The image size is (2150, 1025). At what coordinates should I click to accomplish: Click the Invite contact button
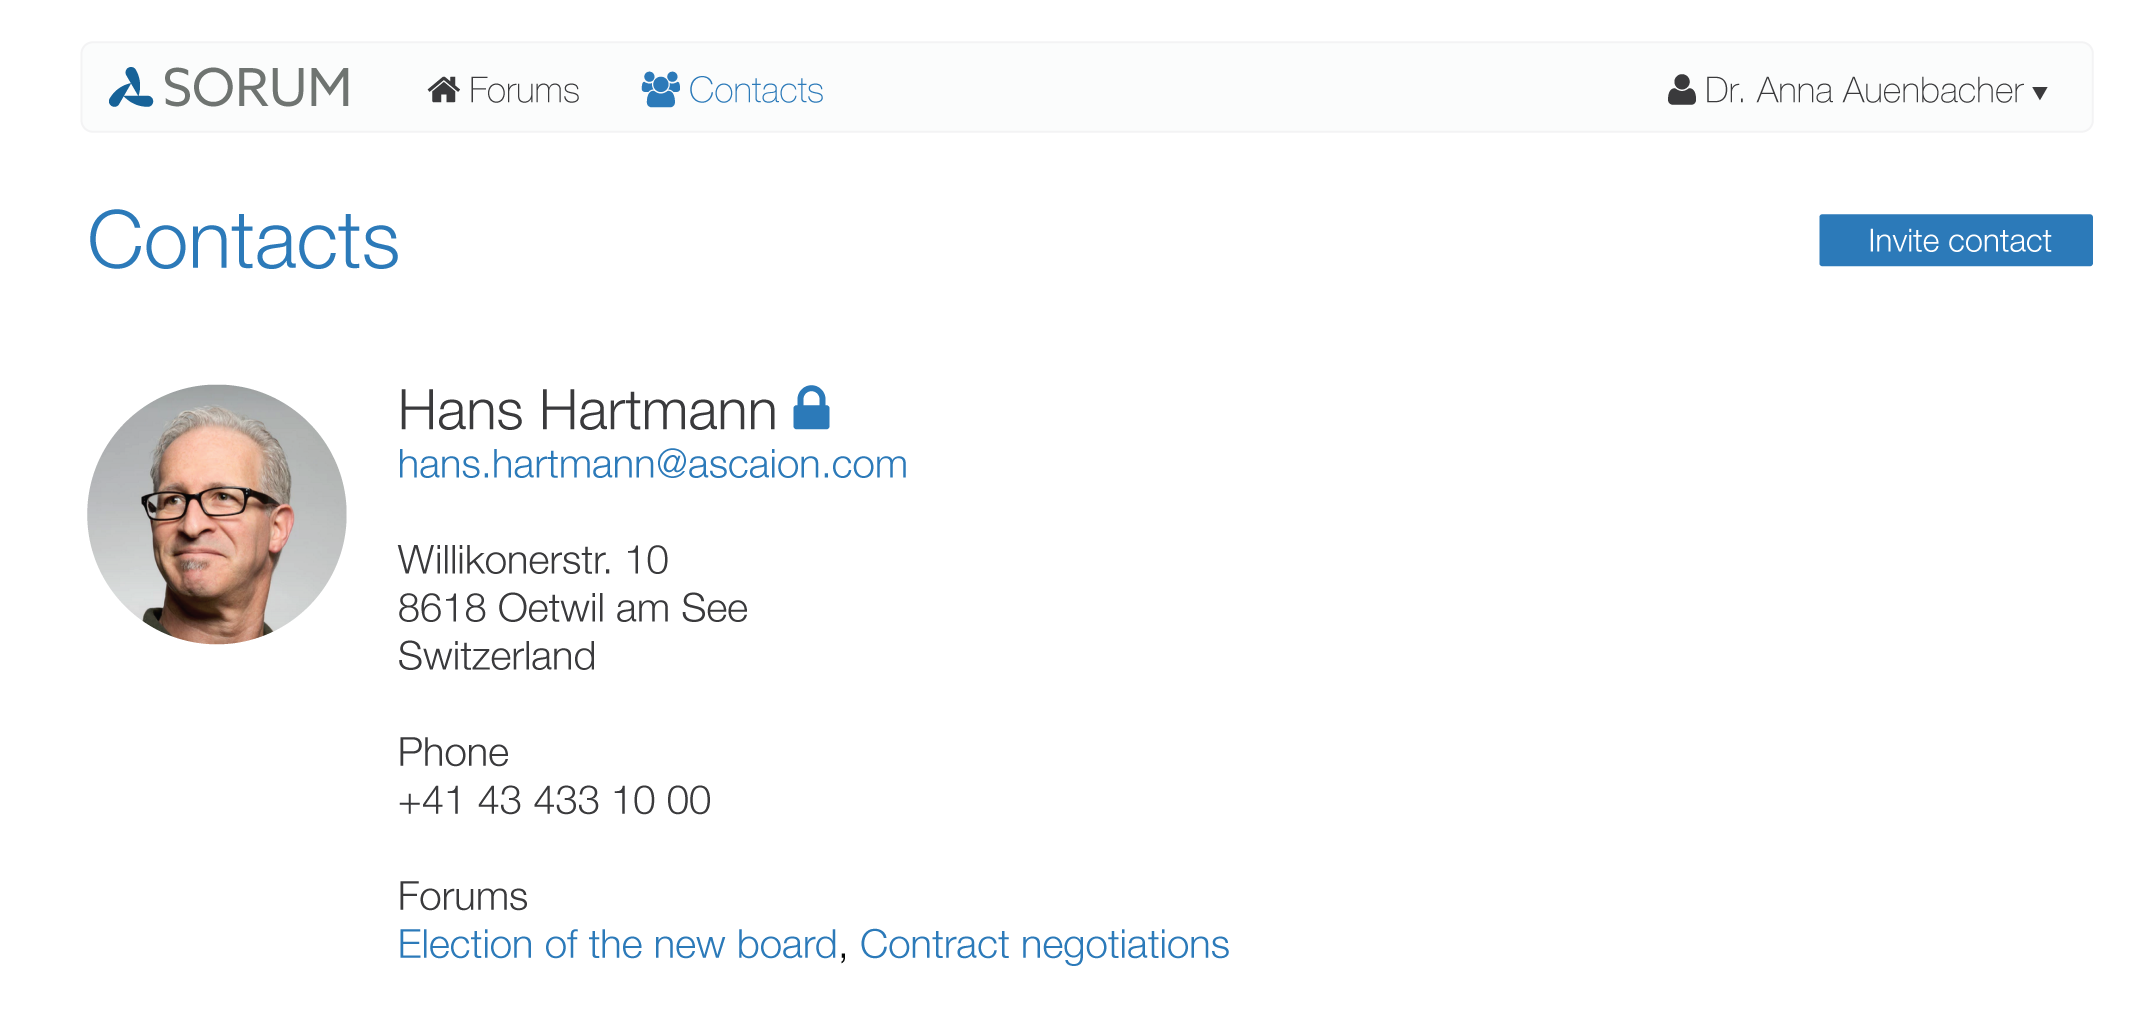pyautogui.click(x=1955, y=240)
